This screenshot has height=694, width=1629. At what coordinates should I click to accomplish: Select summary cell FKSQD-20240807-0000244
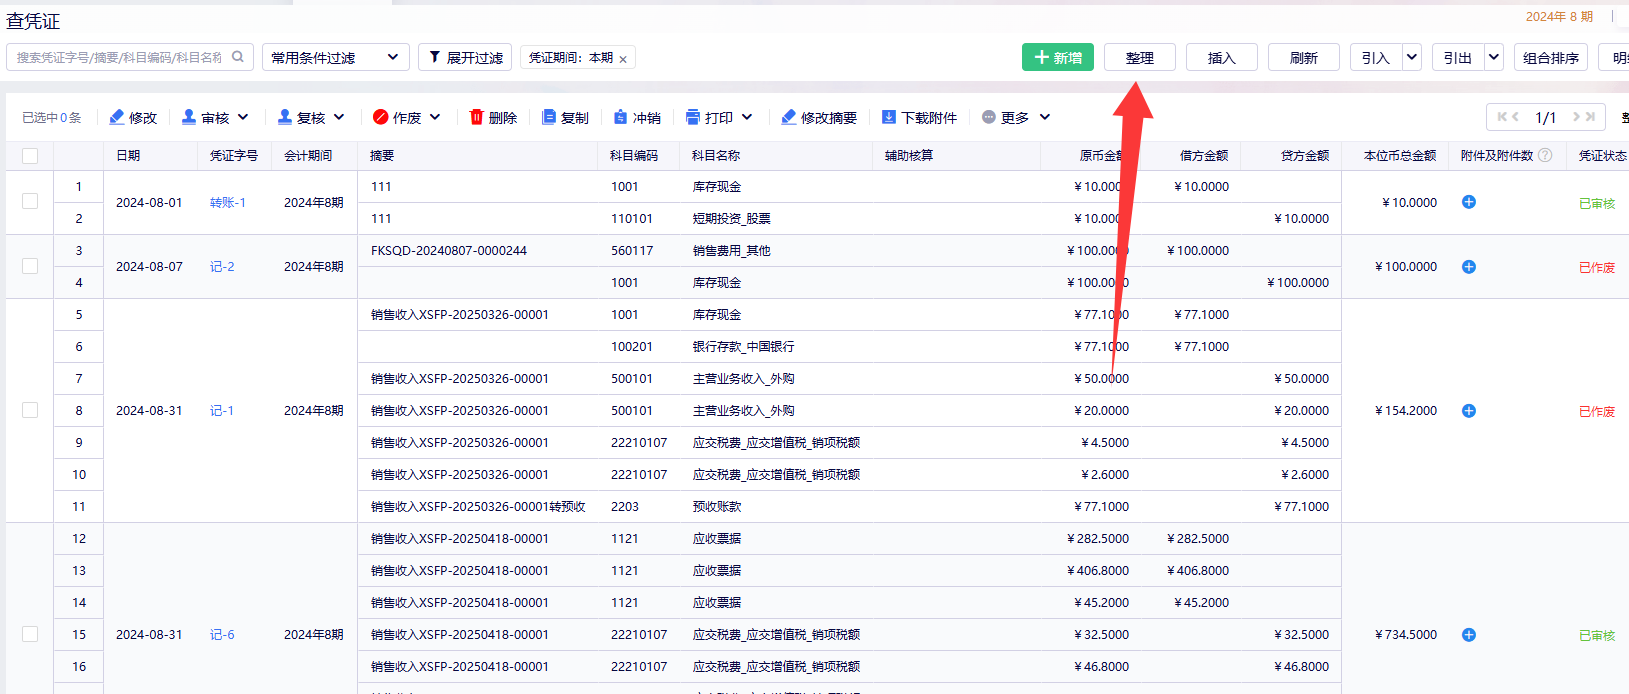tap(449, 250)
